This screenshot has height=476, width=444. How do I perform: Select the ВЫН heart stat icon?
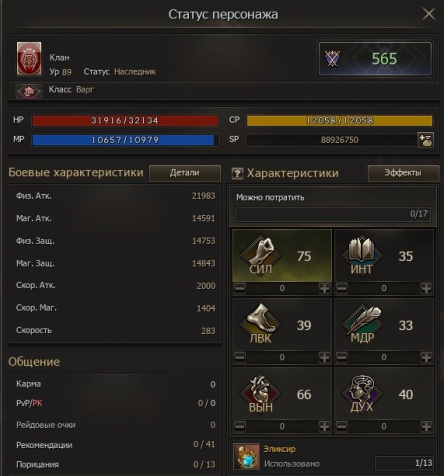pos(260,394)
